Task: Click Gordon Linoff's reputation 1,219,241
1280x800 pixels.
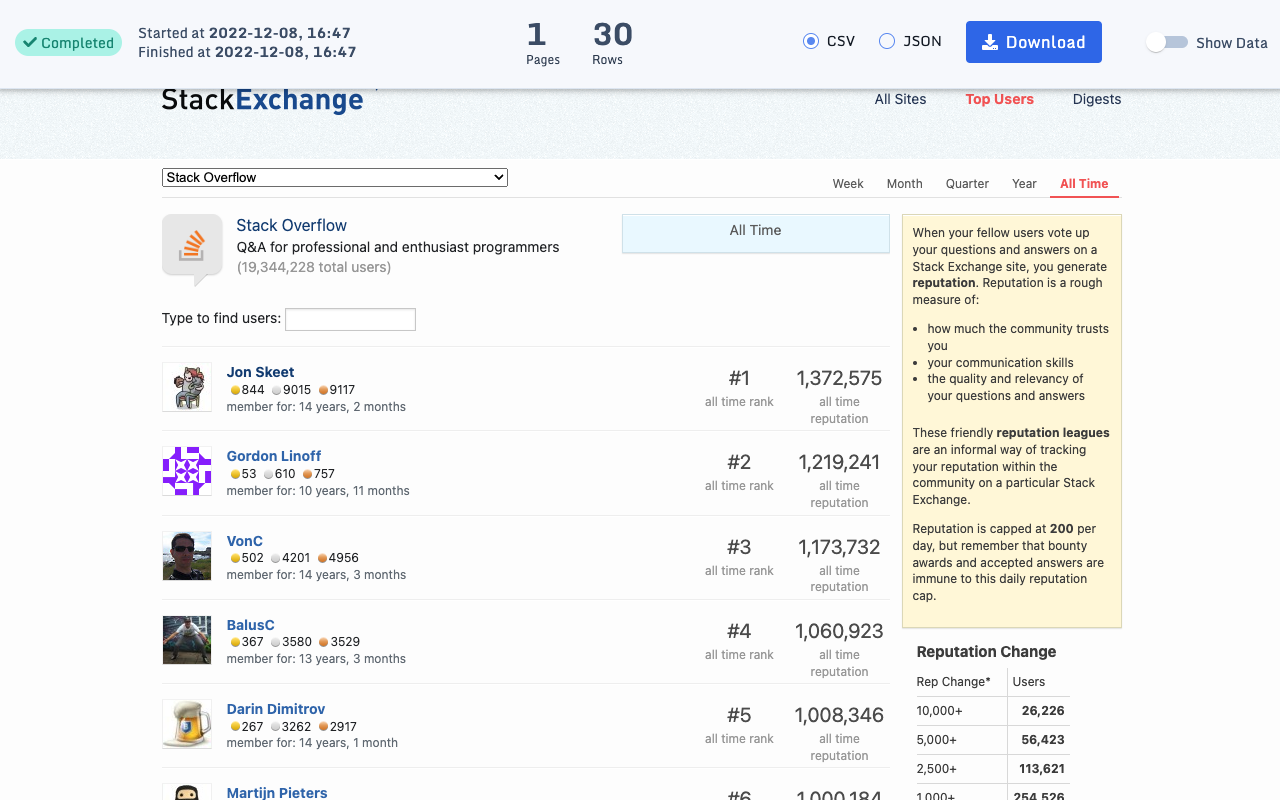Action: point(839,462)
